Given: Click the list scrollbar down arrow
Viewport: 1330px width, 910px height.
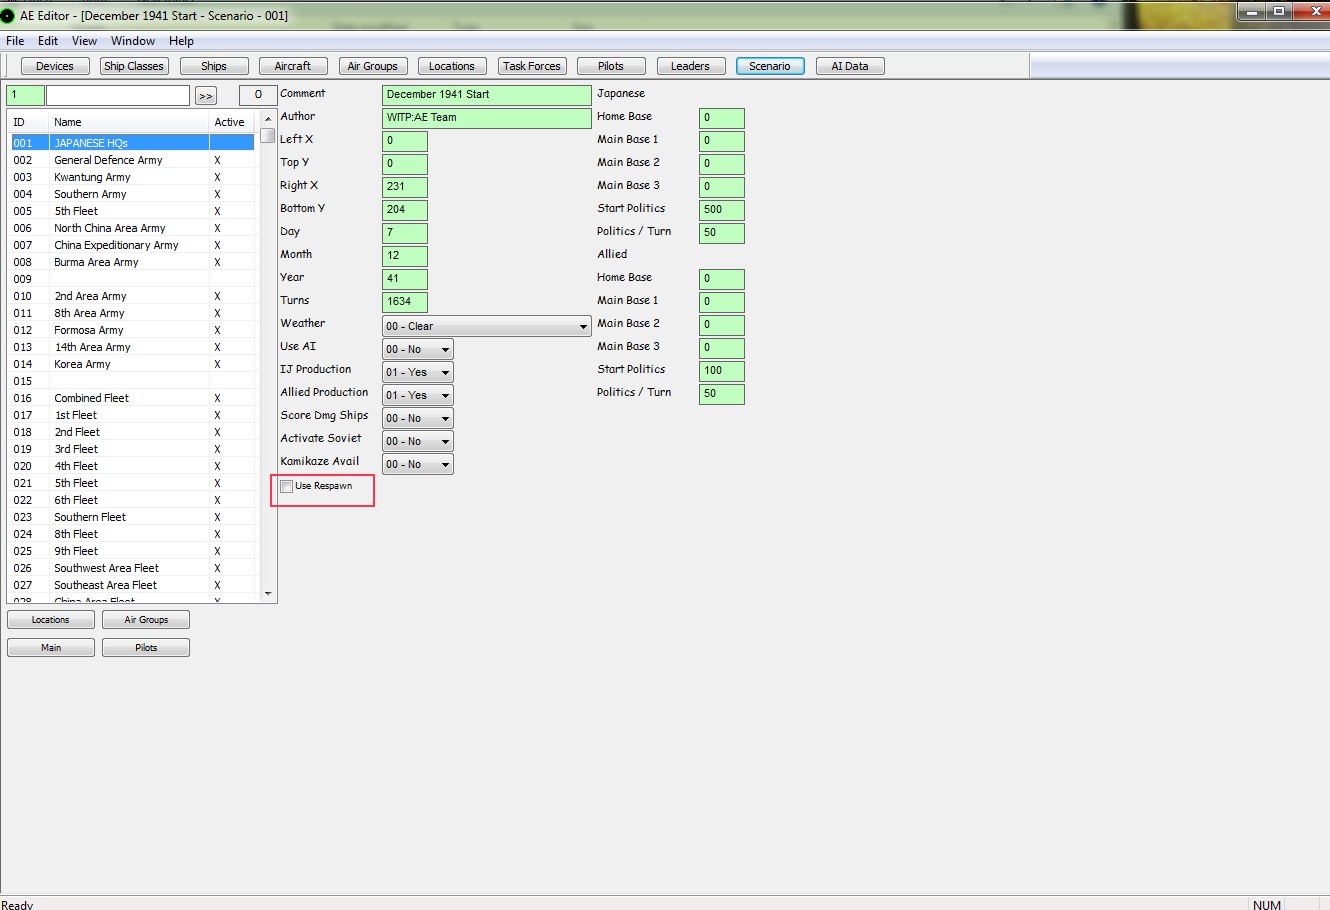Looking at the screenshot, I should pyautogui.click(x=267, y=594).
